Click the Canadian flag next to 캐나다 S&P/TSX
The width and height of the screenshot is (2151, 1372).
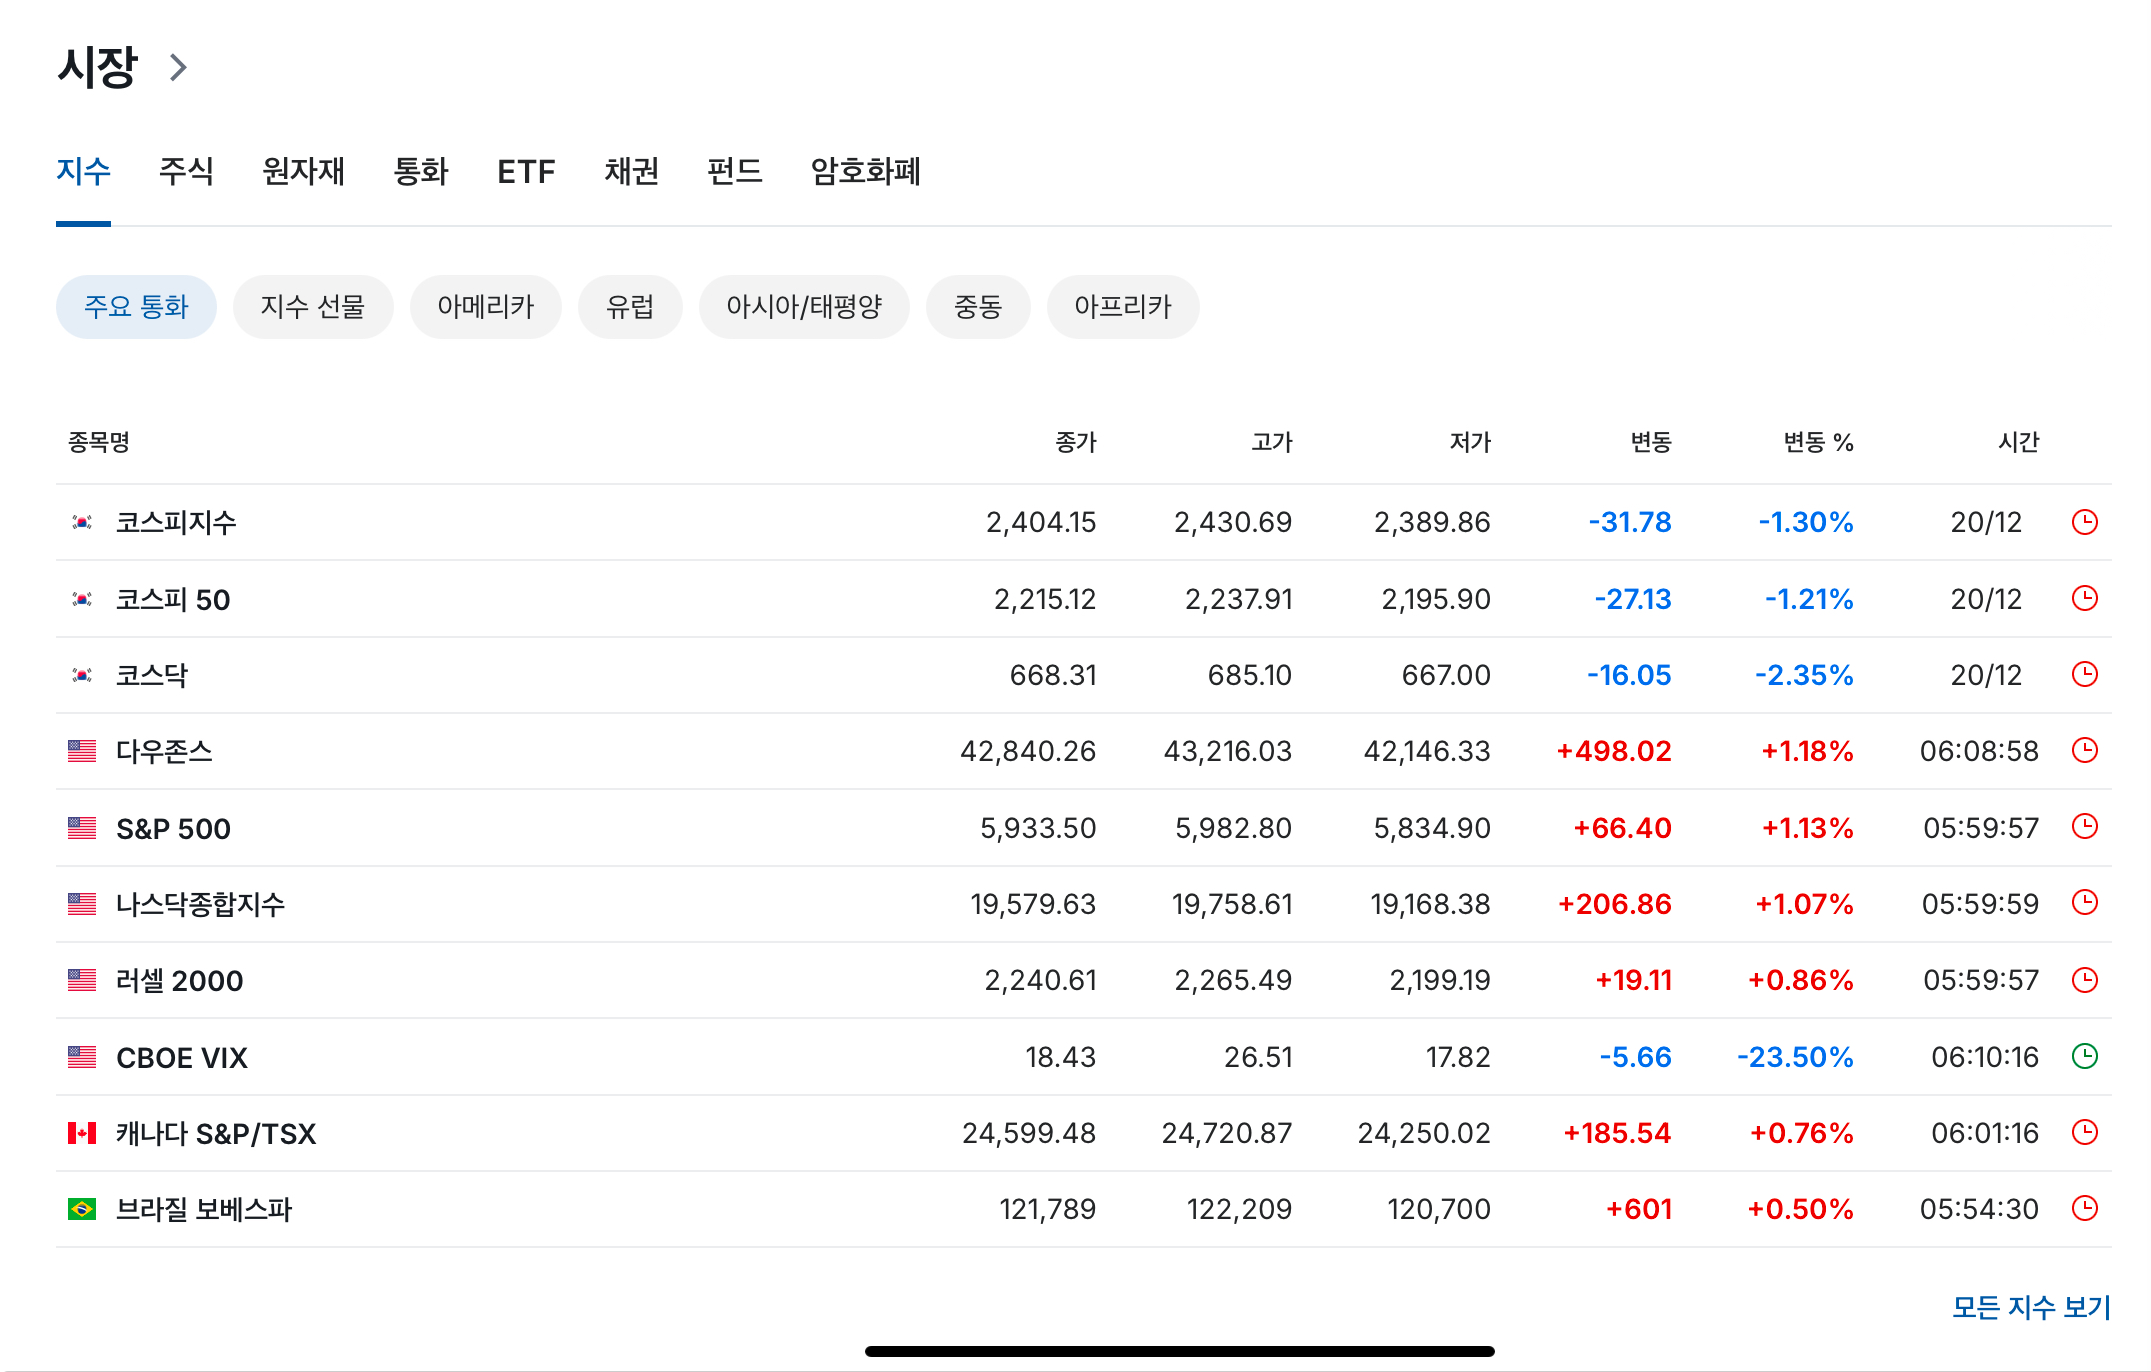coord(82,1133)
